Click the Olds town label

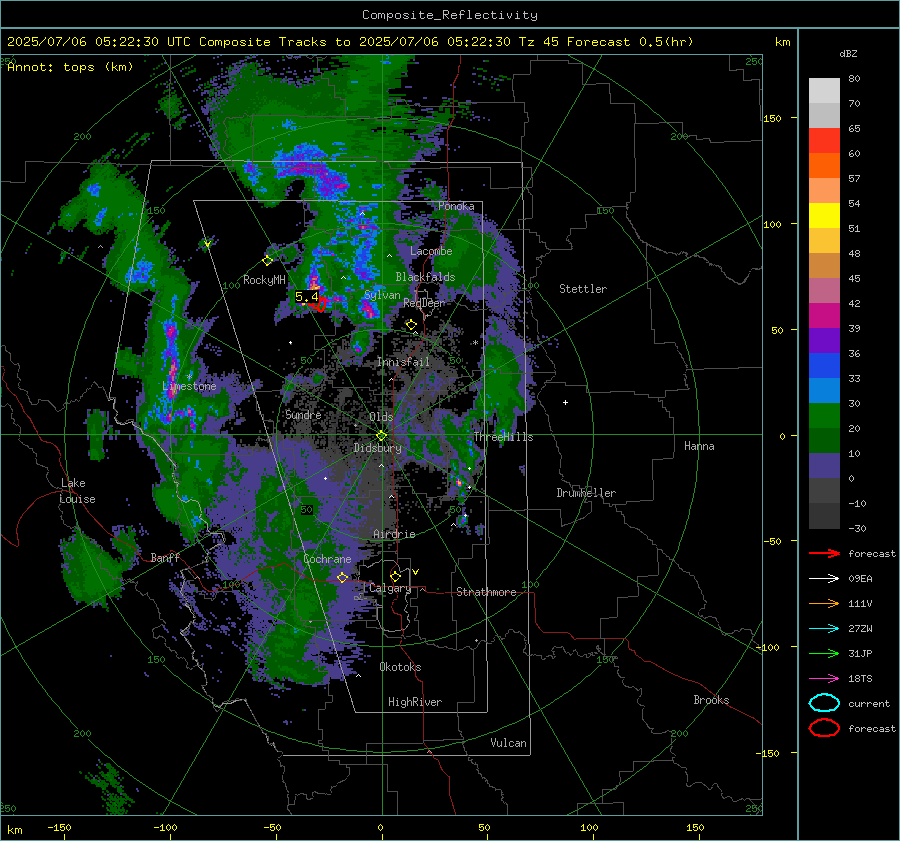pyautogui.click(x=381, y=417)
